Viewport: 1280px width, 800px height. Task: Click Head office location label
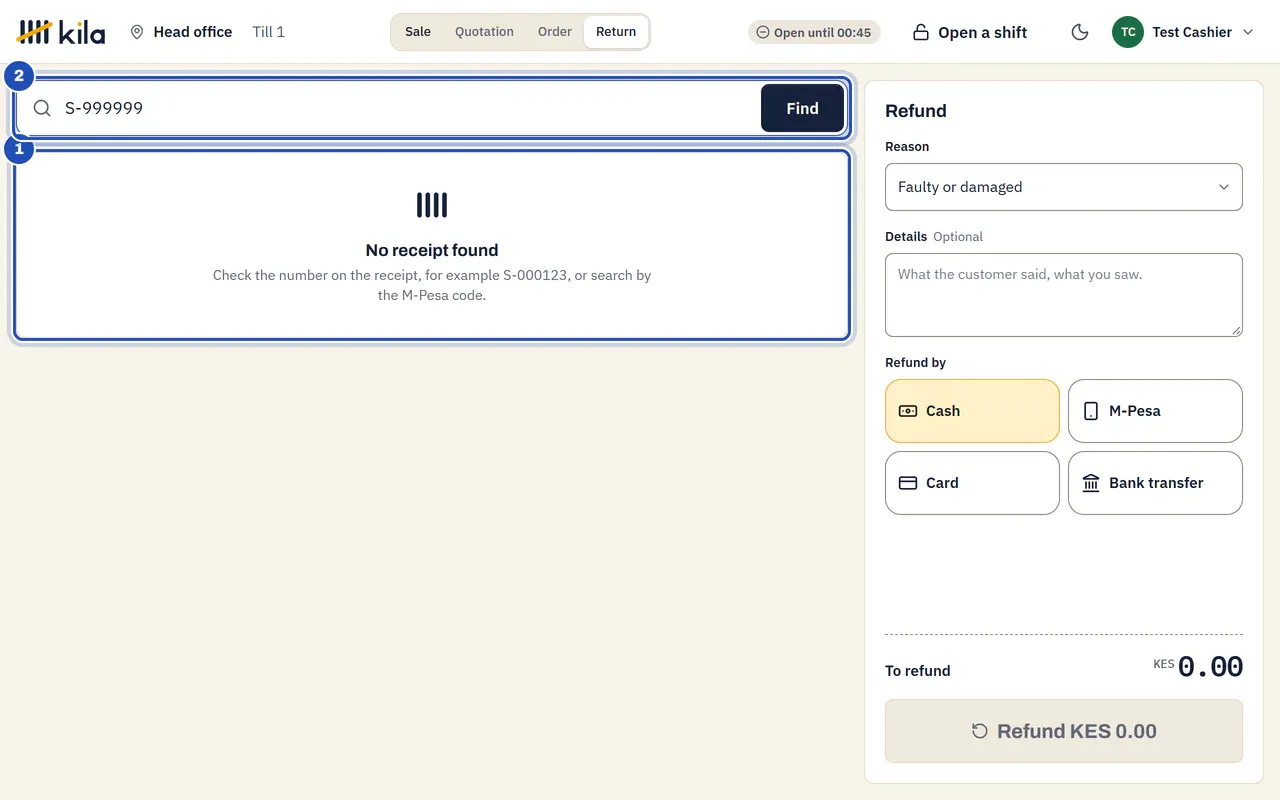(x=193, y=32)
